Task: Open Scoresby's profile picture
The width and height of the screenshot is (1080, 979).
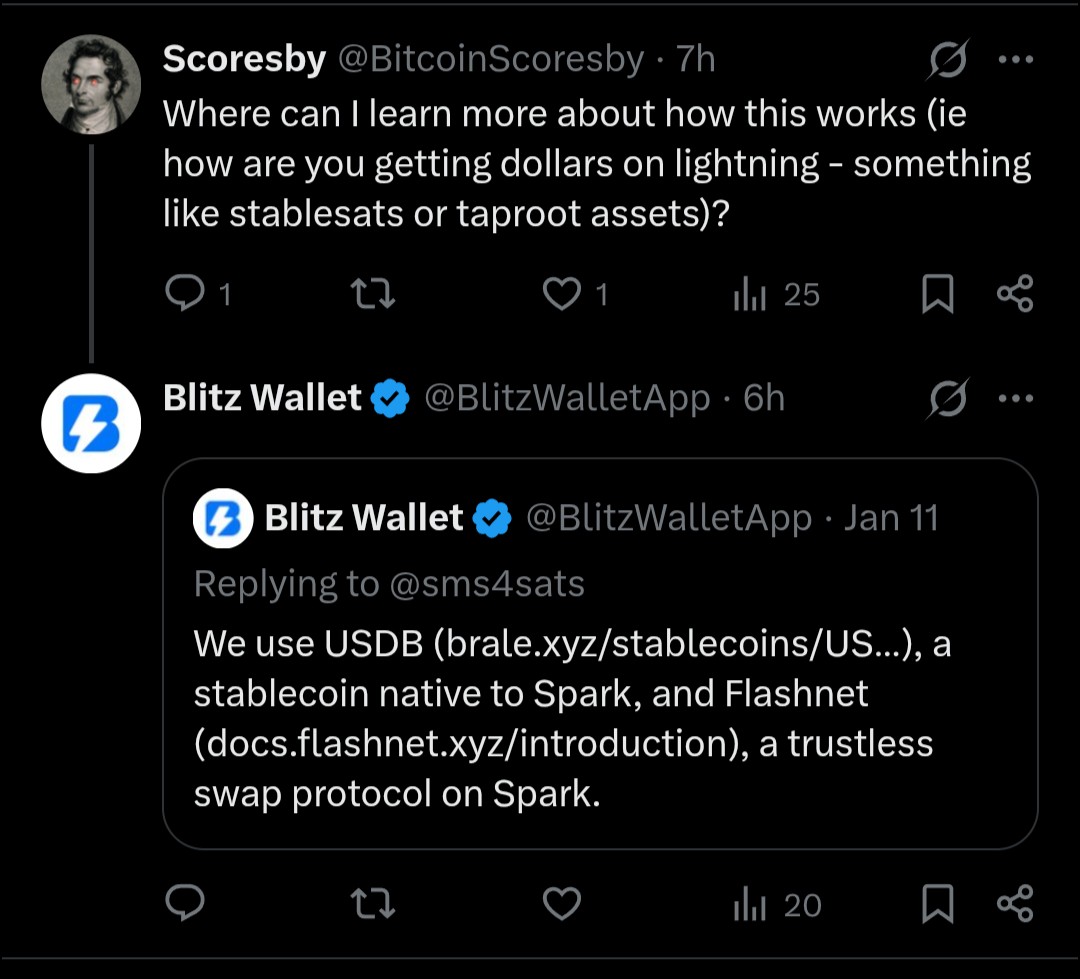Action: coord(90,85)
